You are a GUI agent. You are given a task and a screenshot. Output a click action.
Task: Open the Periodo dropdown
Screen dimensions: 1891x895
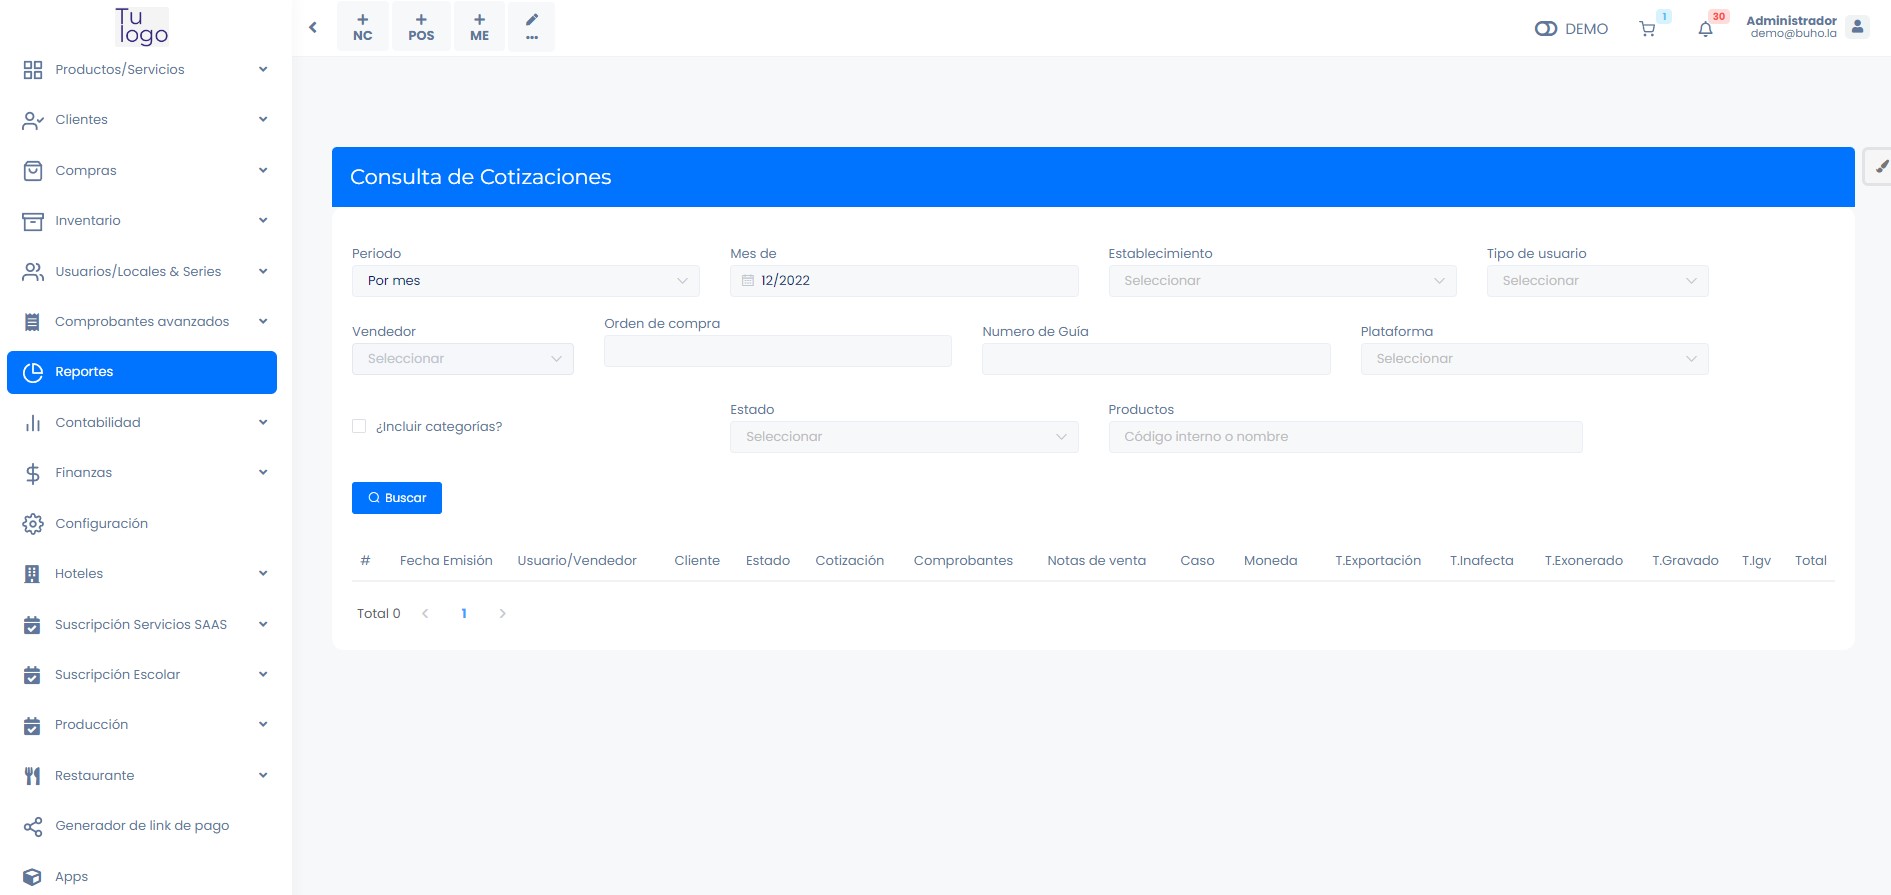pyautogui.click(x=525, y=281)
